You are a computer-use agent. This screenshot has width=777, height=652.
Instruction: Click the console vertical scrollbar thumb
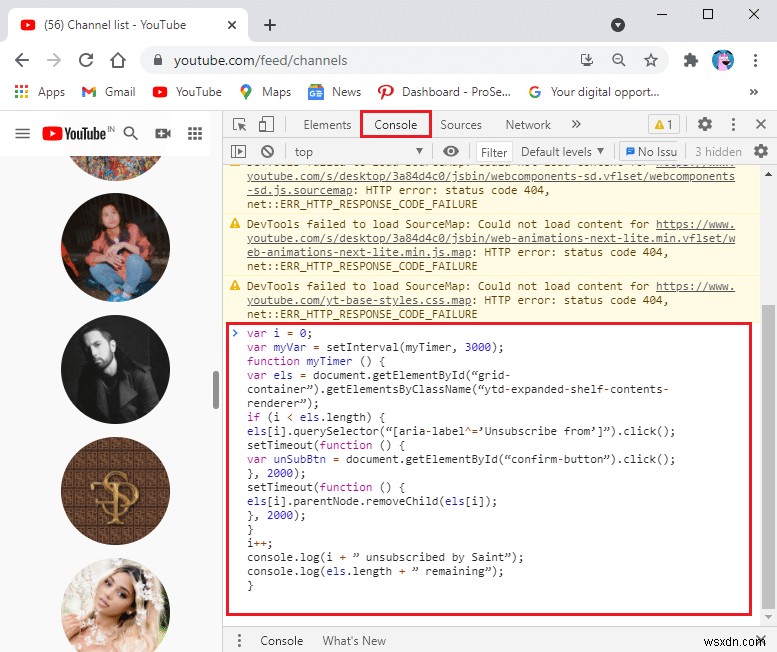(x=768, y=456)
